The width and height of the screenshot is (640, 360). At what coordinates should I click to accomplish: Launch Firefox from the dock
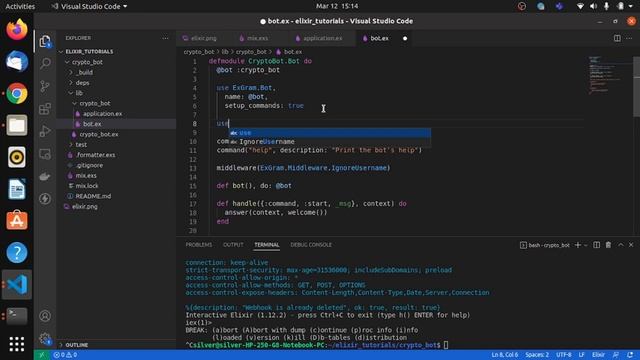pos(17,30)
